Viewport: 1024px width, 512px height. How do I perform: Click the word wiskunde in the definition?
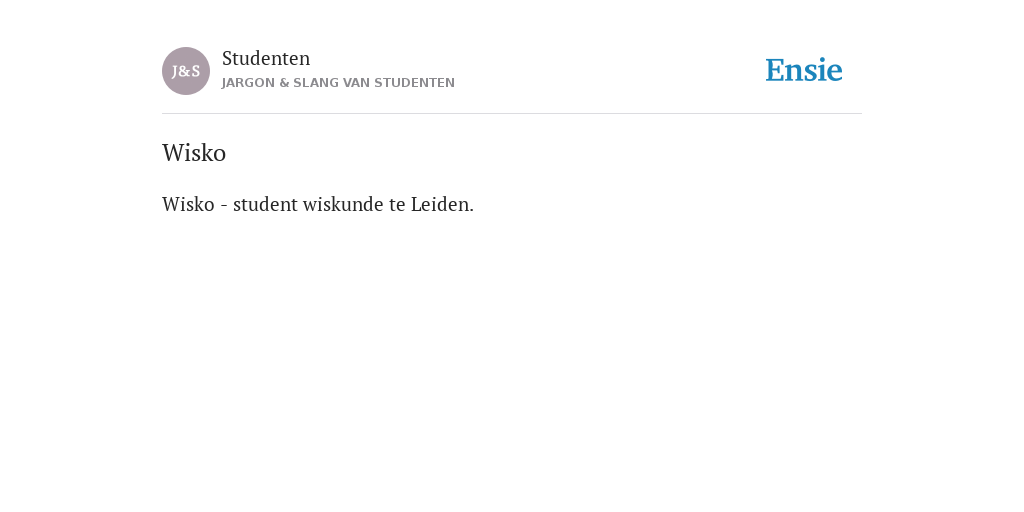pos(343,204)
